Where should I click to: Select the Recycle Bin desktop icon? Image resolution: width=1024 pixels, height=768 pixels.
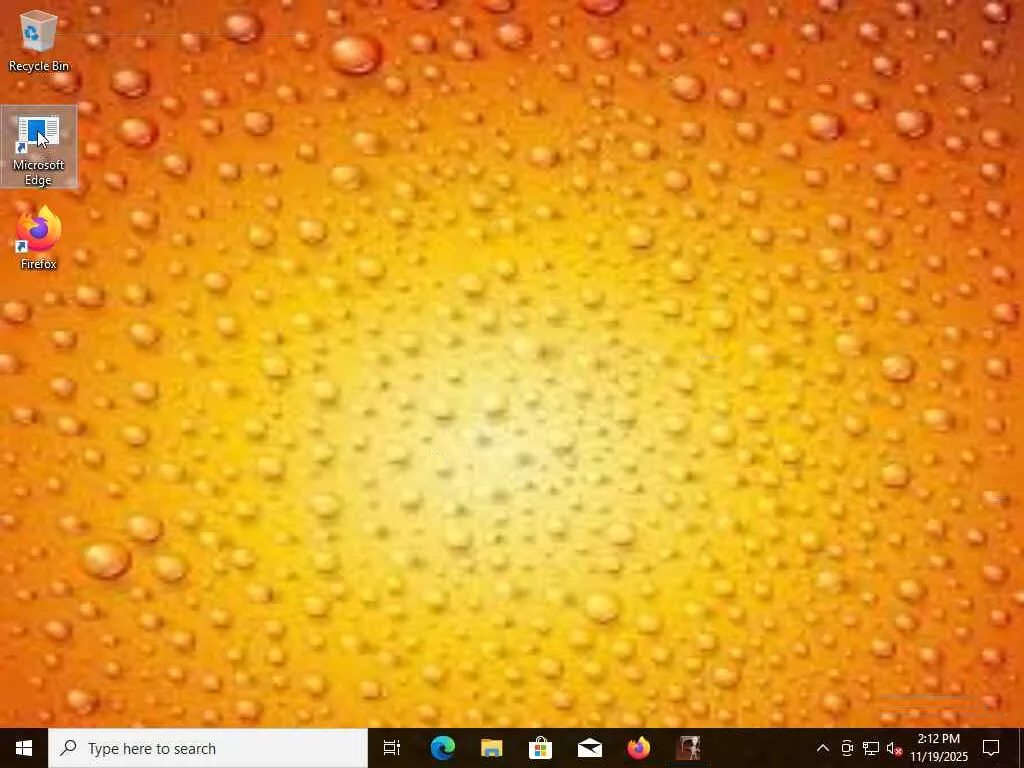pos(39,40)
